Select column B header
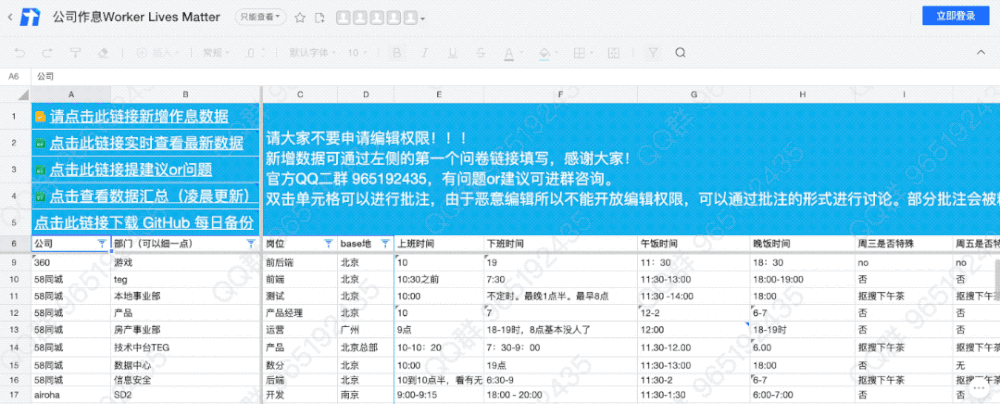1000x404 pixels. 186,94
